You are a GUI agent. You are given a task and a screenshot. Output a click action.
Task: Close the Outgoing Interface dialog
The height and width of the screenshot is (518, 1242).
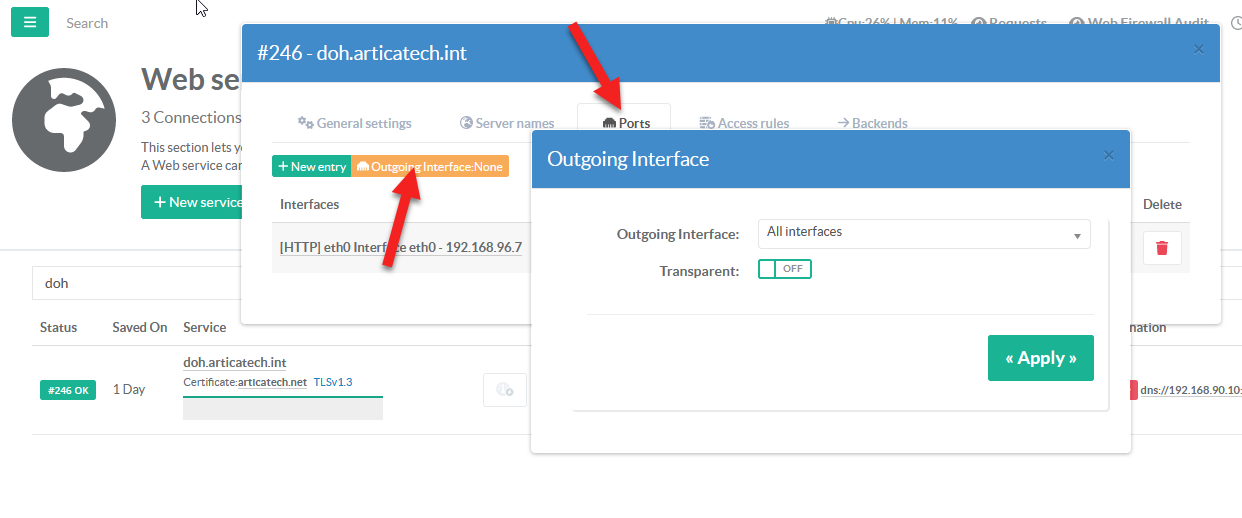click(x=1108, y=156)
